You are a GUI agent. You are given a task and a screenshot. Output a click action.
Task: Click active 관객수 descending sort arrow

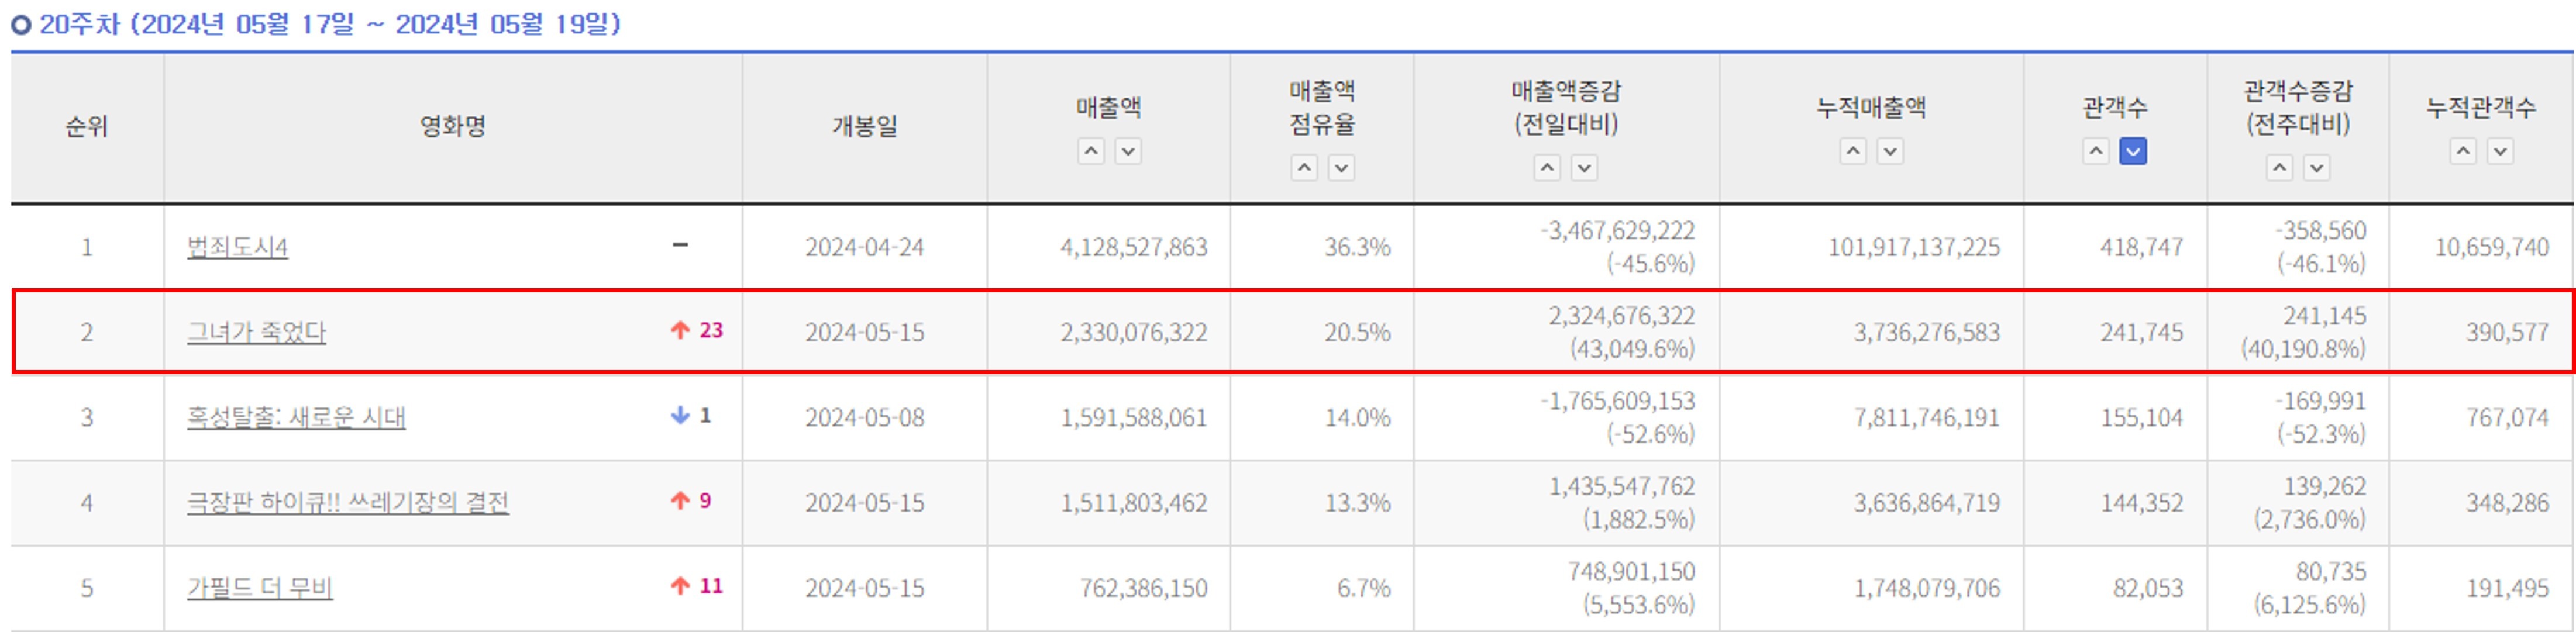(x=2133, y=152)
